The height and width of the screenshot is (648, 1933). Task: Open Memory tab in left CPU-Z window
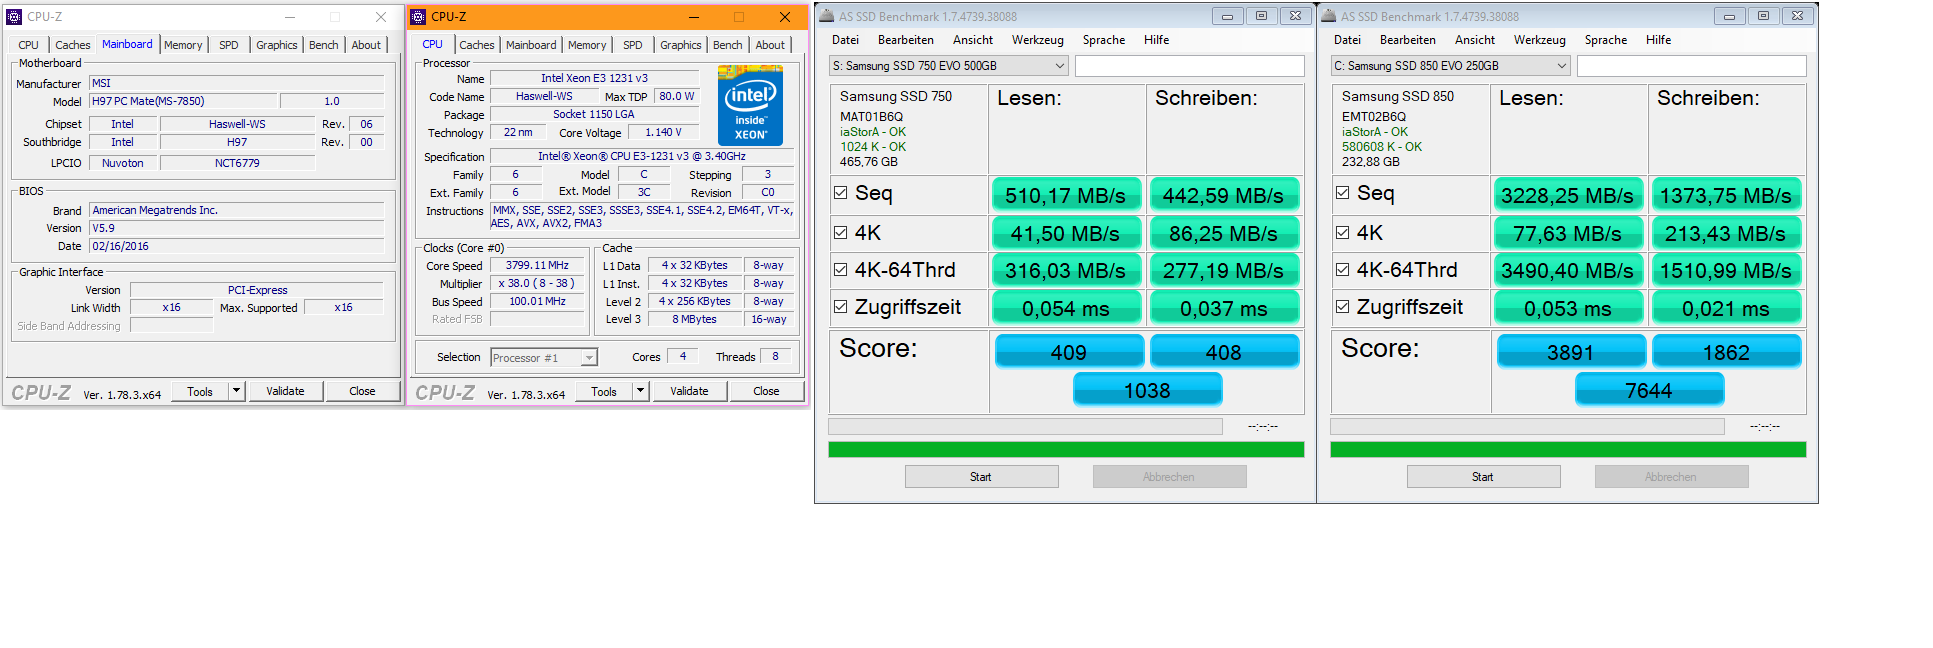[x=183, y=45]
